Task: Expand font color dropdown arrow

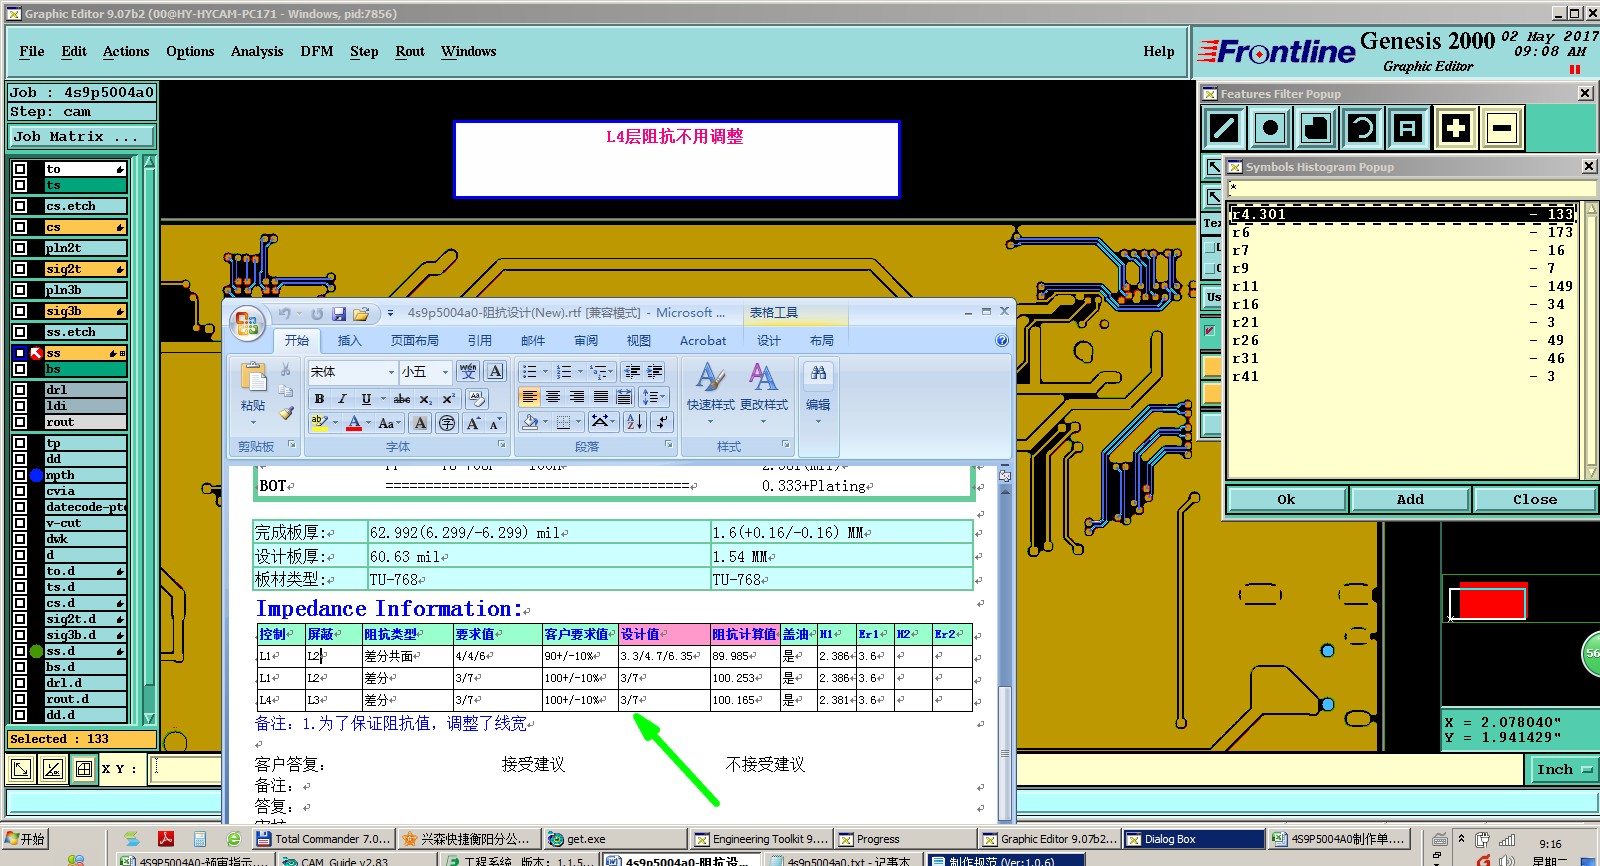Action: (x=368, y=423)
